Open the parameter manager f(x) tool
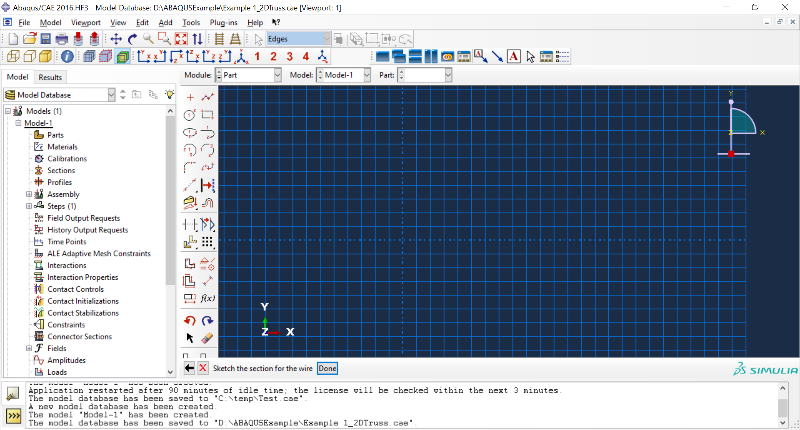800x430 pixels. pos(208,298)
